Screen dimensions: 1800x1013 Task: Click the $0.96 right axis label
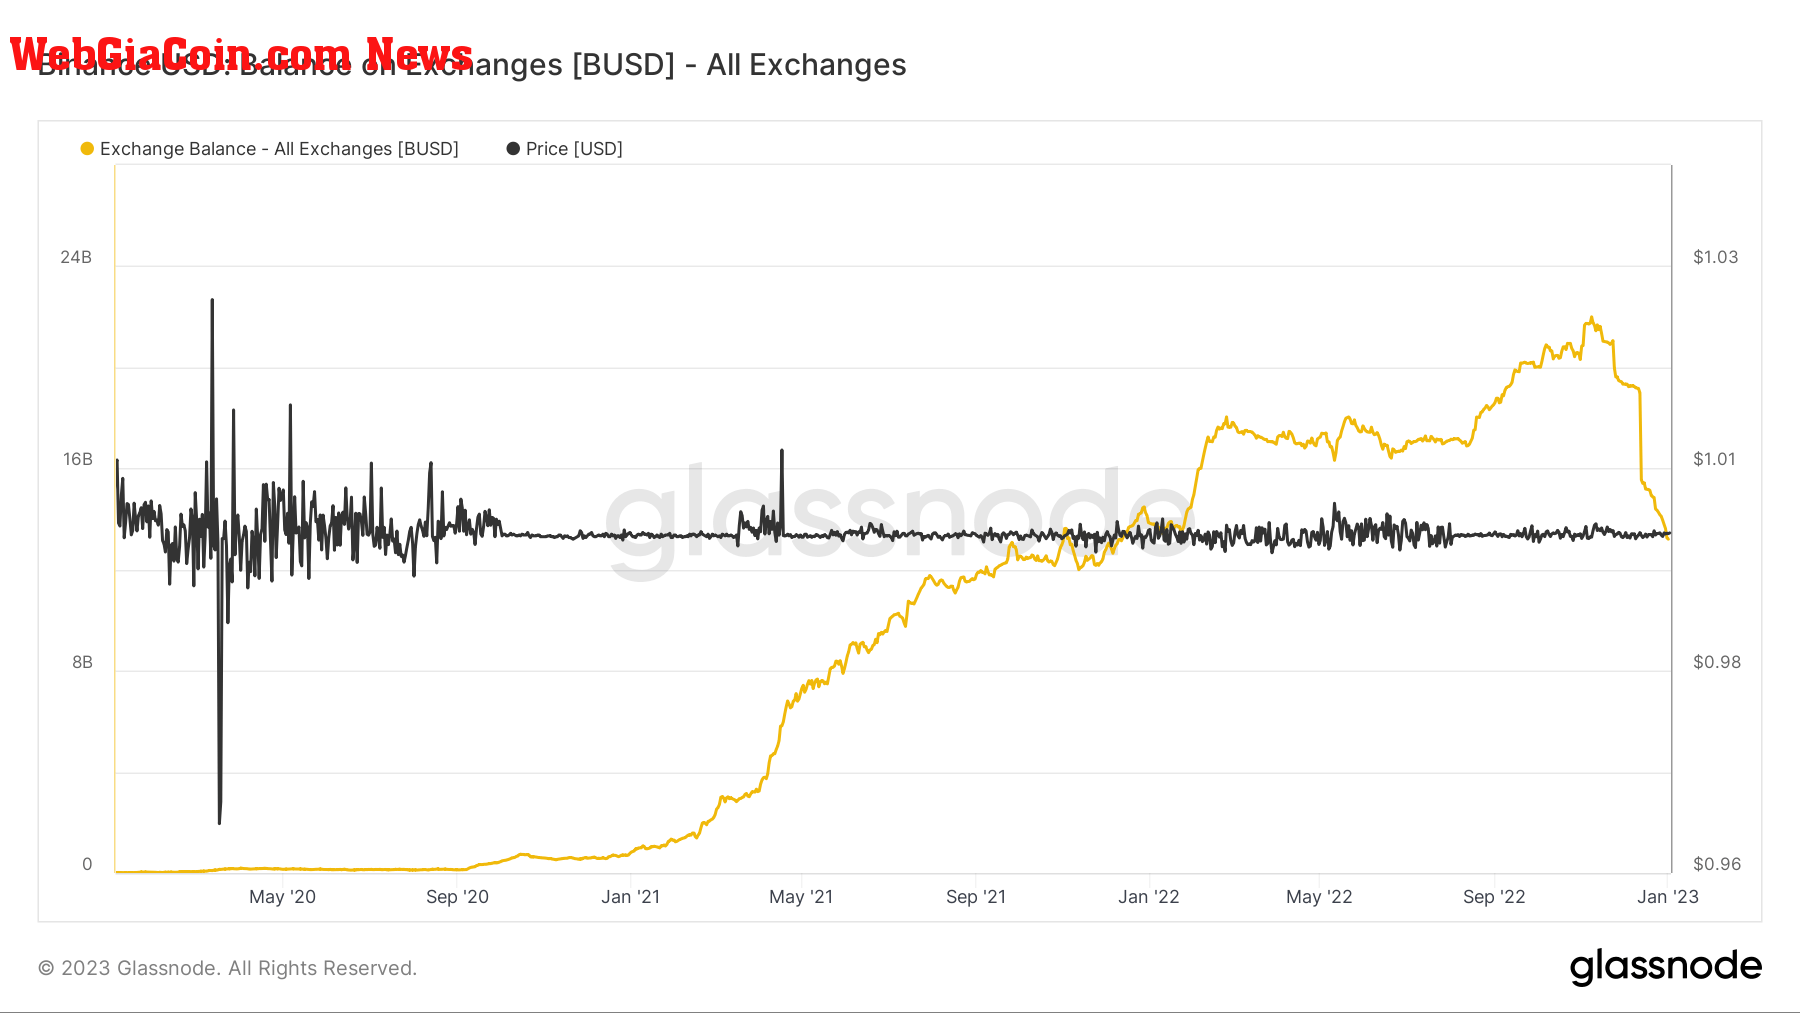point(1716,864)
